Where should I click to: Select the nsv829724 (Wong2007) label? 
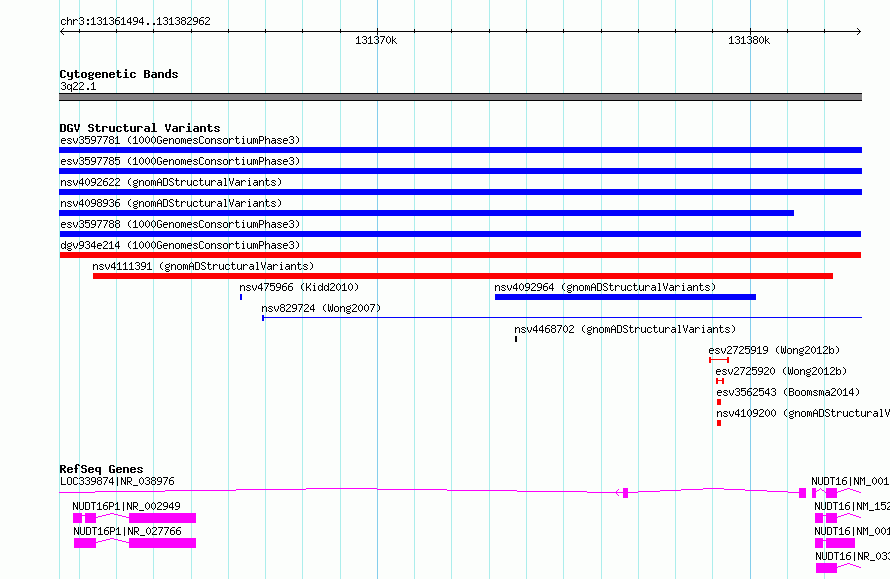tap(321, 308)
